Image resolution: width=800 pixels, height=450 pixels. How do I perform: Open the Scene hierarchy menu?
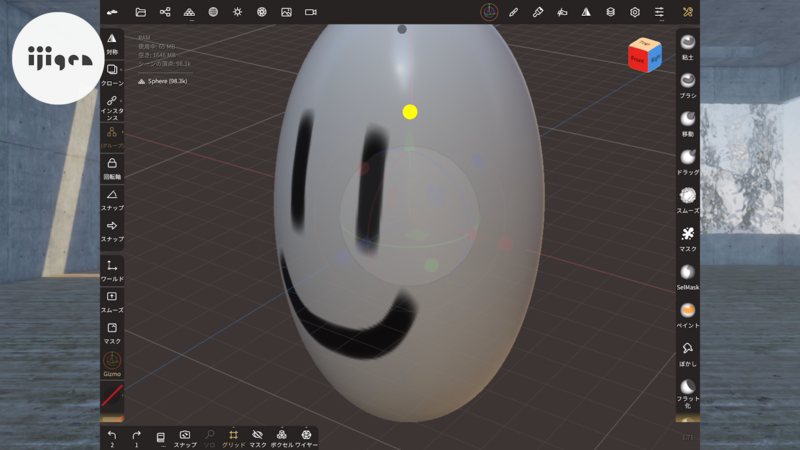point(165,12)
